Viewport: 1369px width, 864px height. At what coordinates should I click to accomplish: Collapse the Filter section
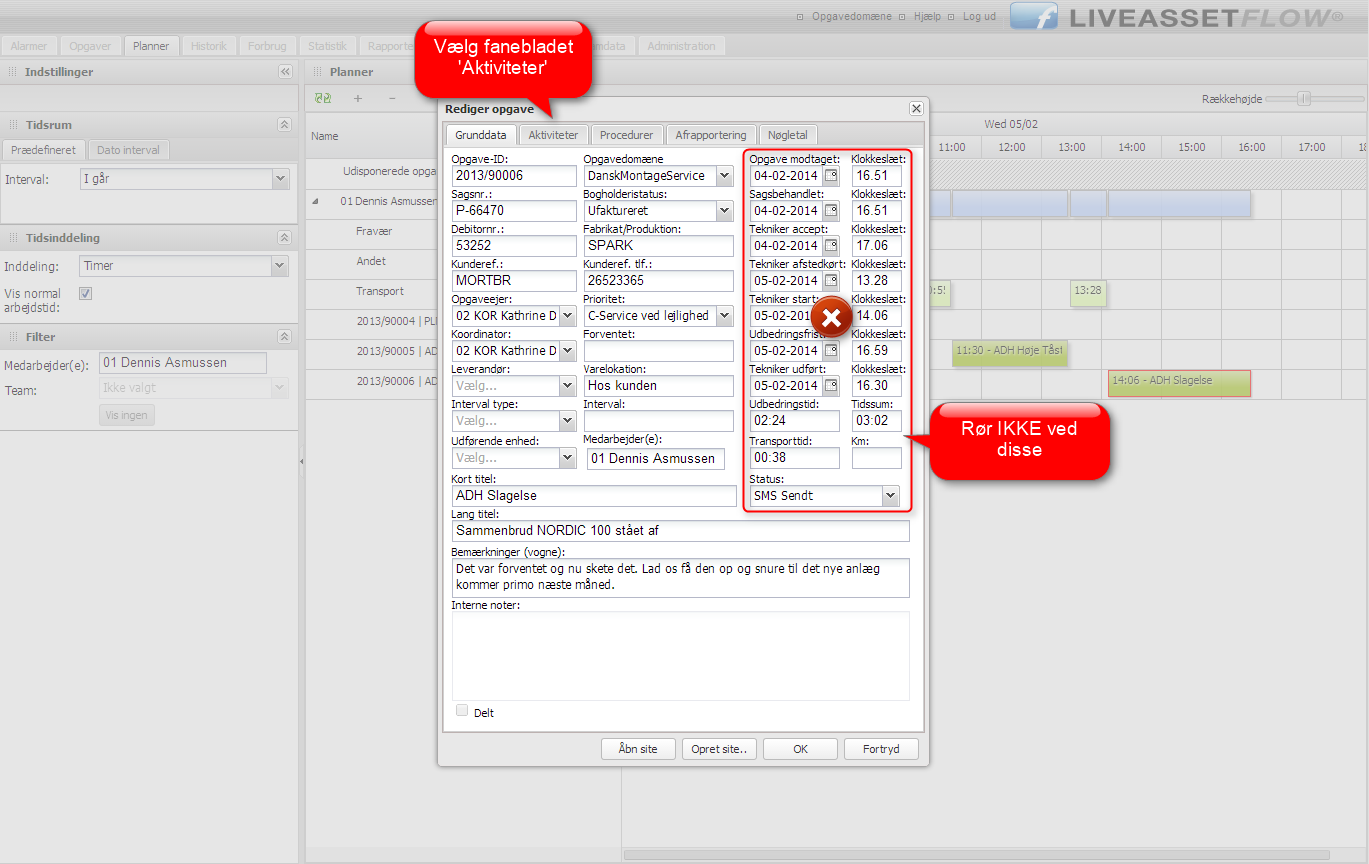(285, 337)
